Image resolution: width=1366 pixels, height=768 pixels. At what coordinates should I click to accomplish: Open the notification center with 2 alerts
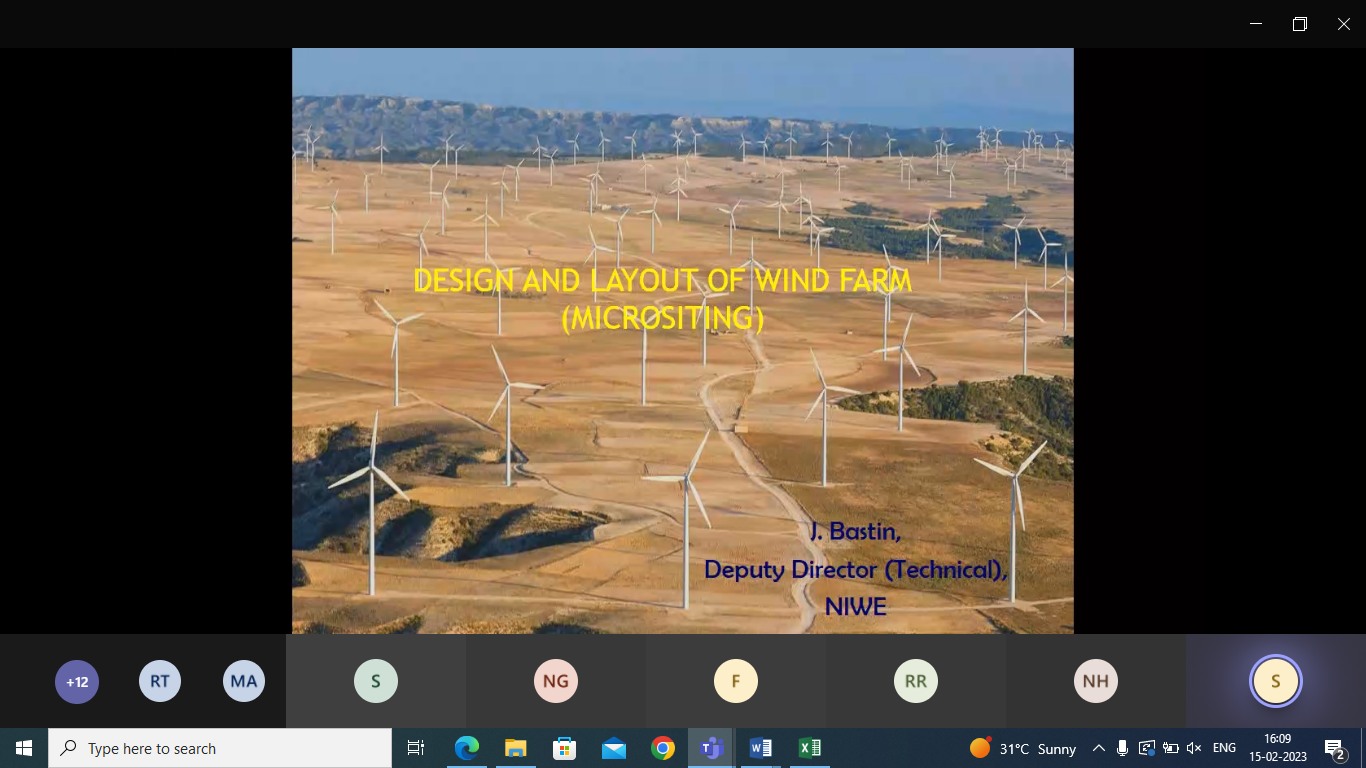click(x=1334, y=748)
